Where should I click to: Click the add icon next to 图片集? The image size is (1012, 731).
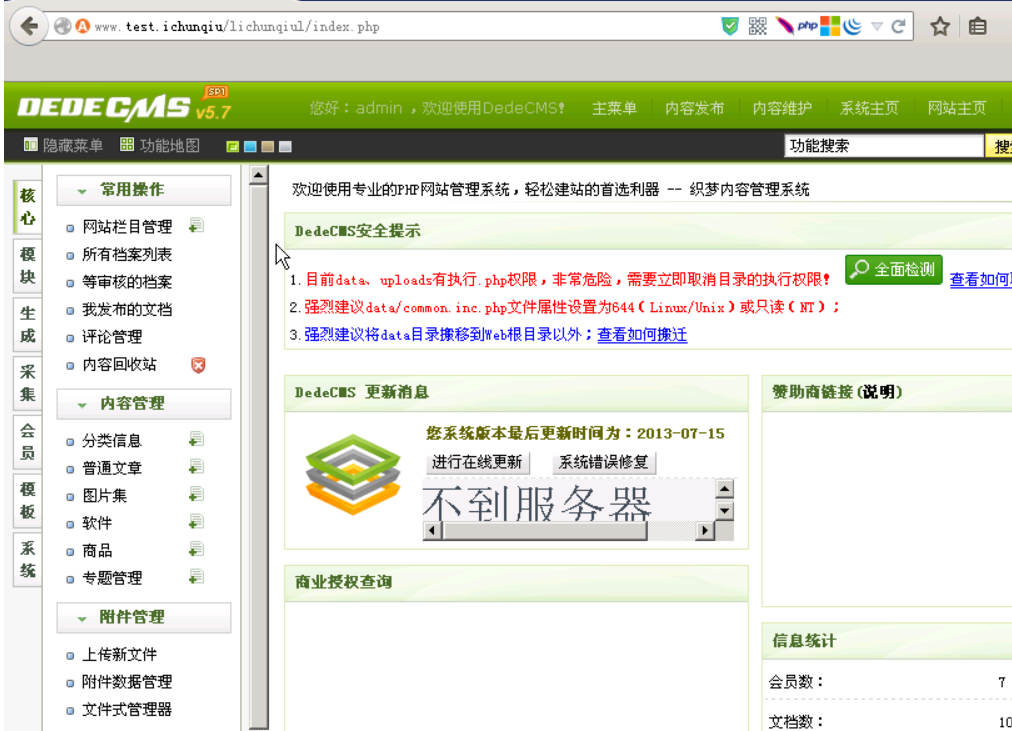197,495
